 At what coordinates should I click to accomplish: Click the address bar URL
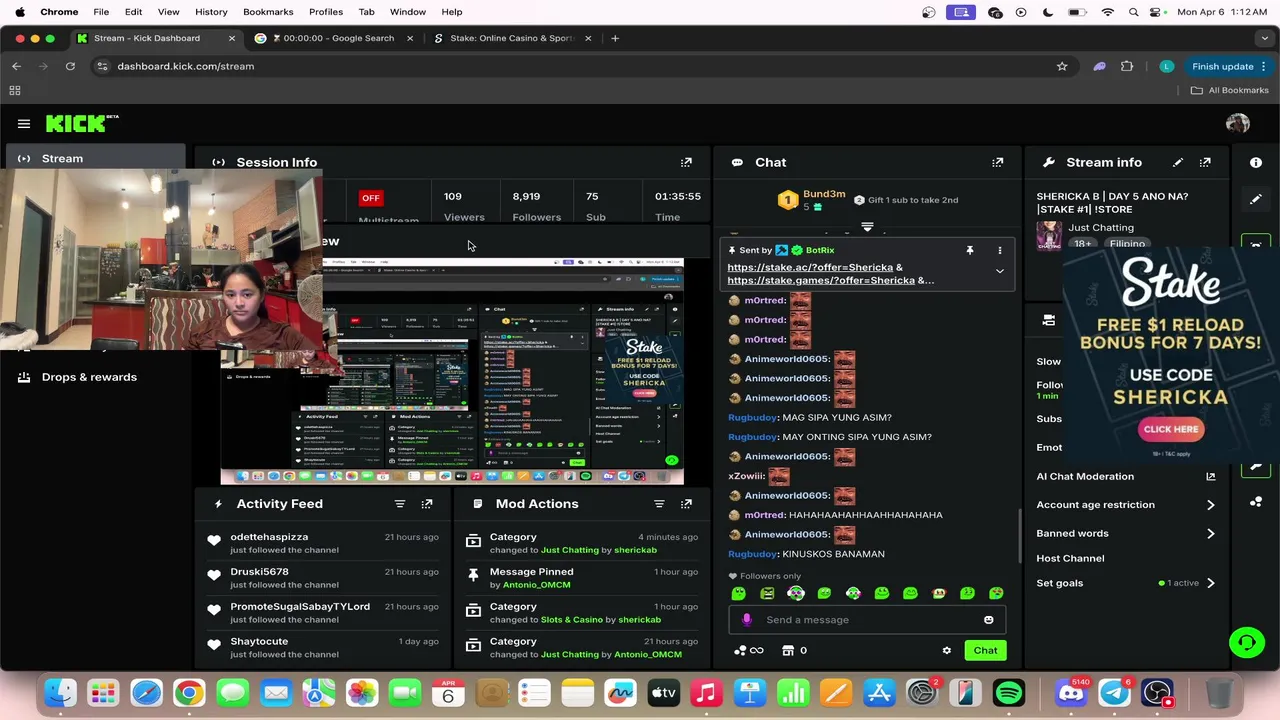point(185,66)
